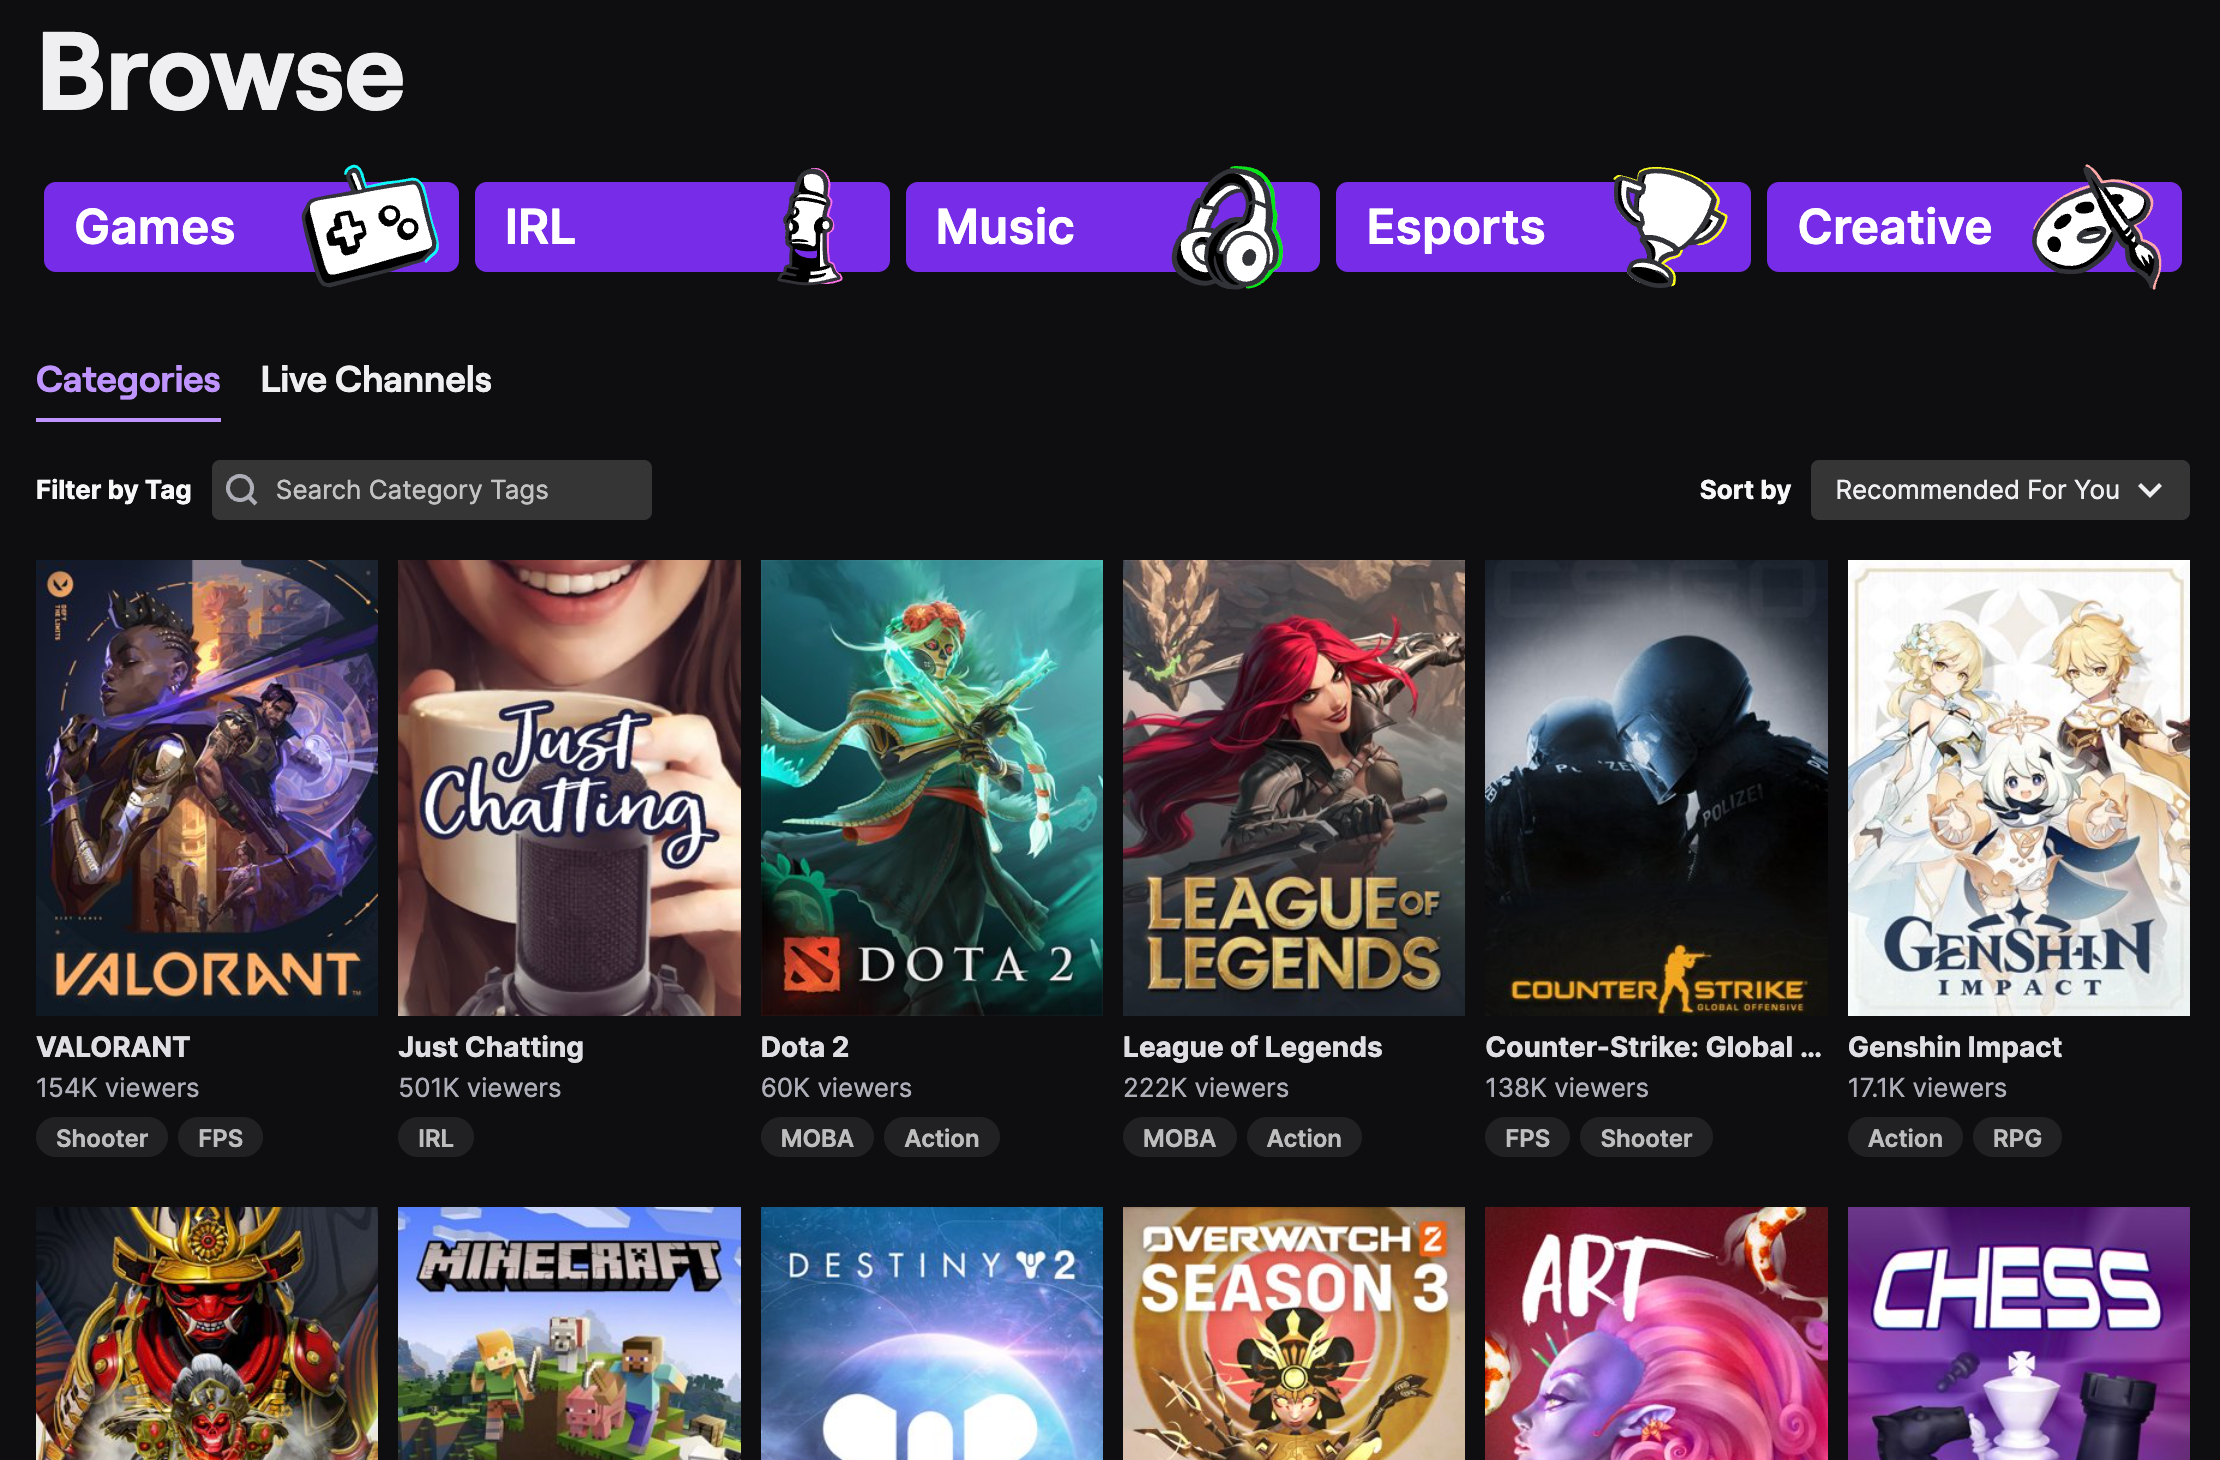Open the Live Channels tab

coord(376,380)
